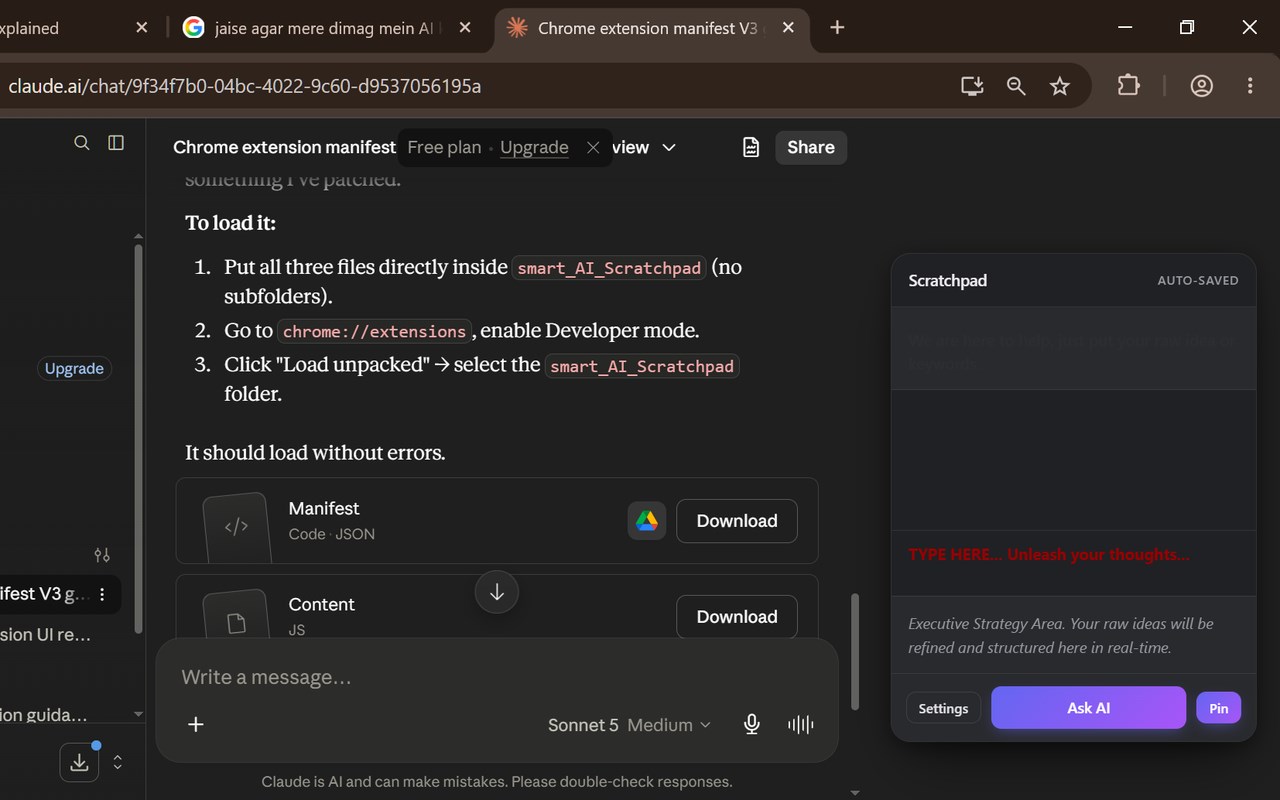Screen dimensions: 1280x800
Task: Open the sidebar filter sliders icon
Action: (102, 554)
